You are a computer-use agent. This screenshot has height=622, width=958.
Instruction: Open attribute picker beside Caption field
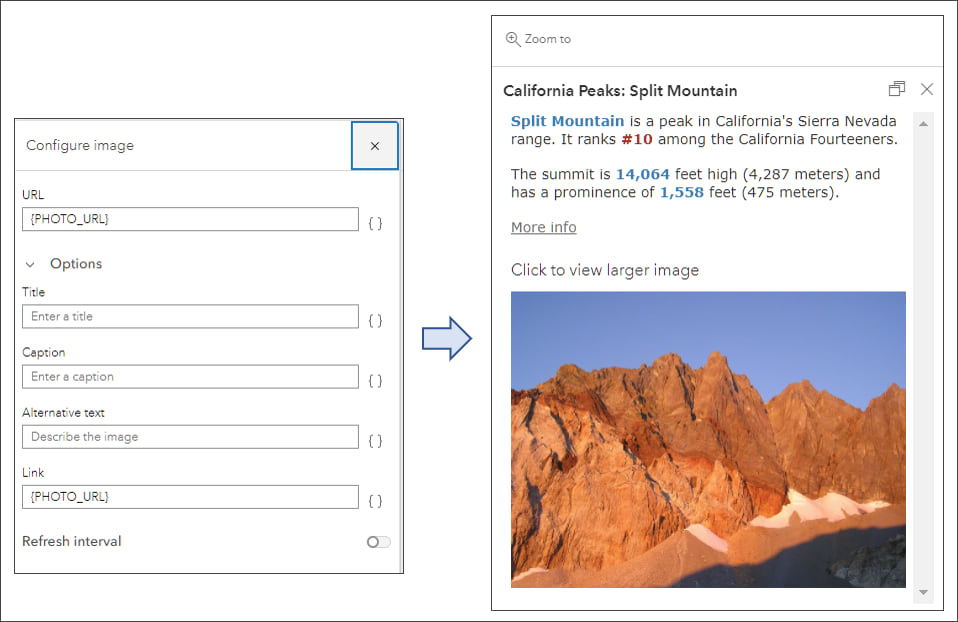click(375, 380)
